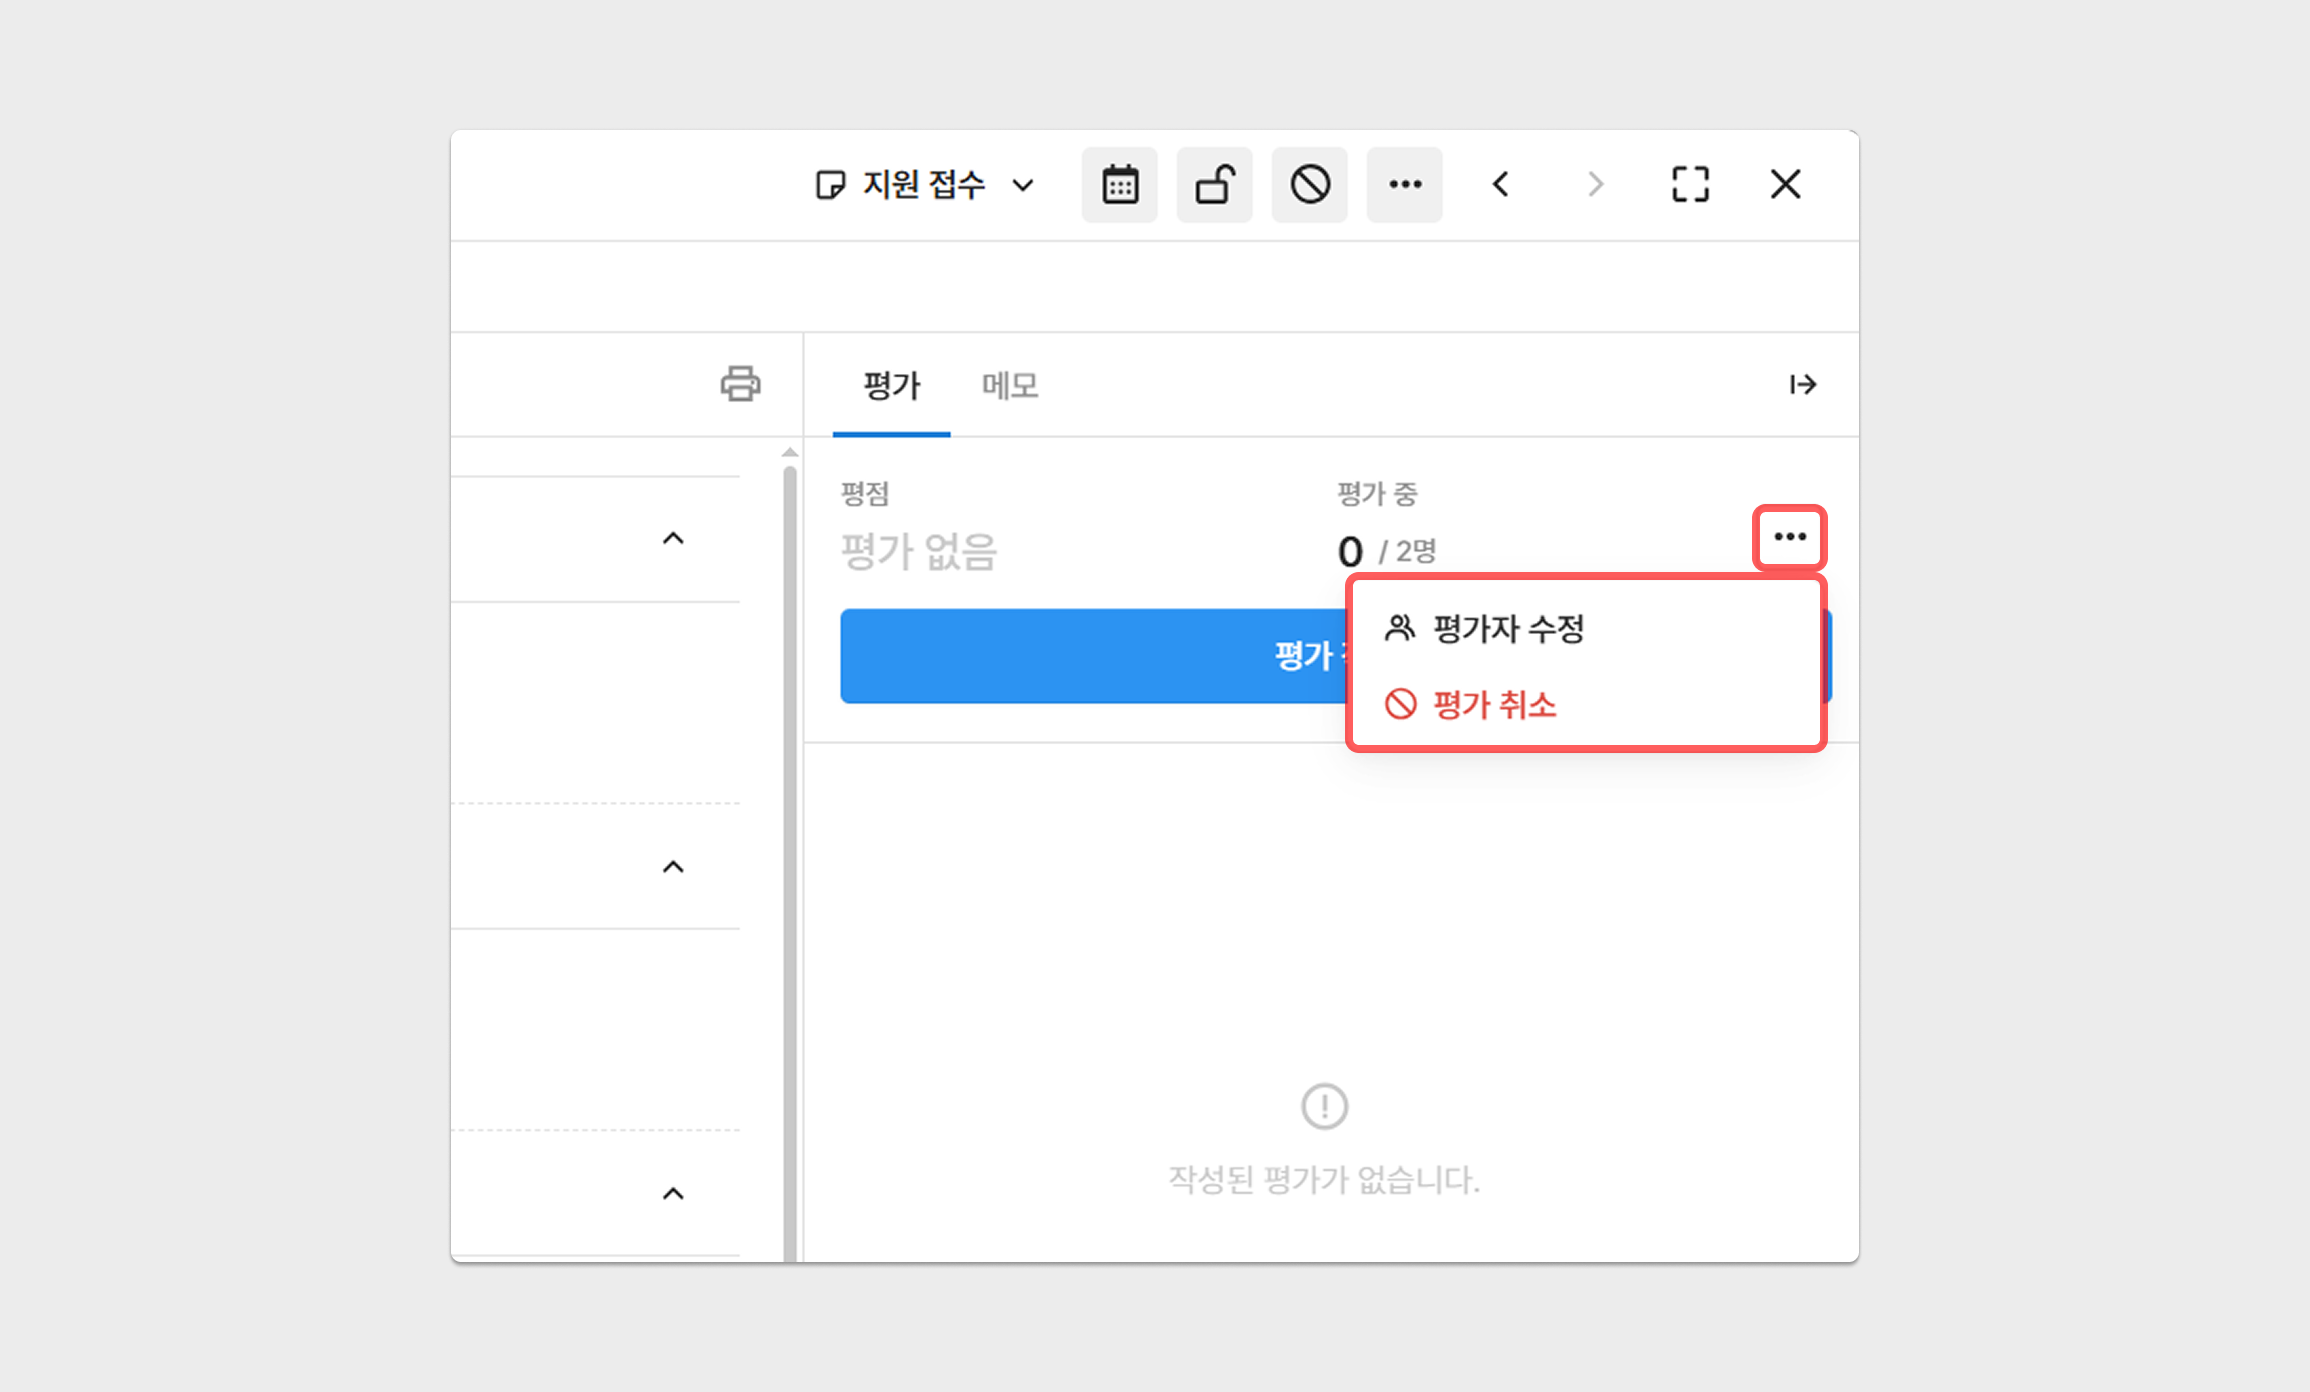Click the evaluation more options button
Viewport: 2310px width, 1392px height.
coord(1789,538)
